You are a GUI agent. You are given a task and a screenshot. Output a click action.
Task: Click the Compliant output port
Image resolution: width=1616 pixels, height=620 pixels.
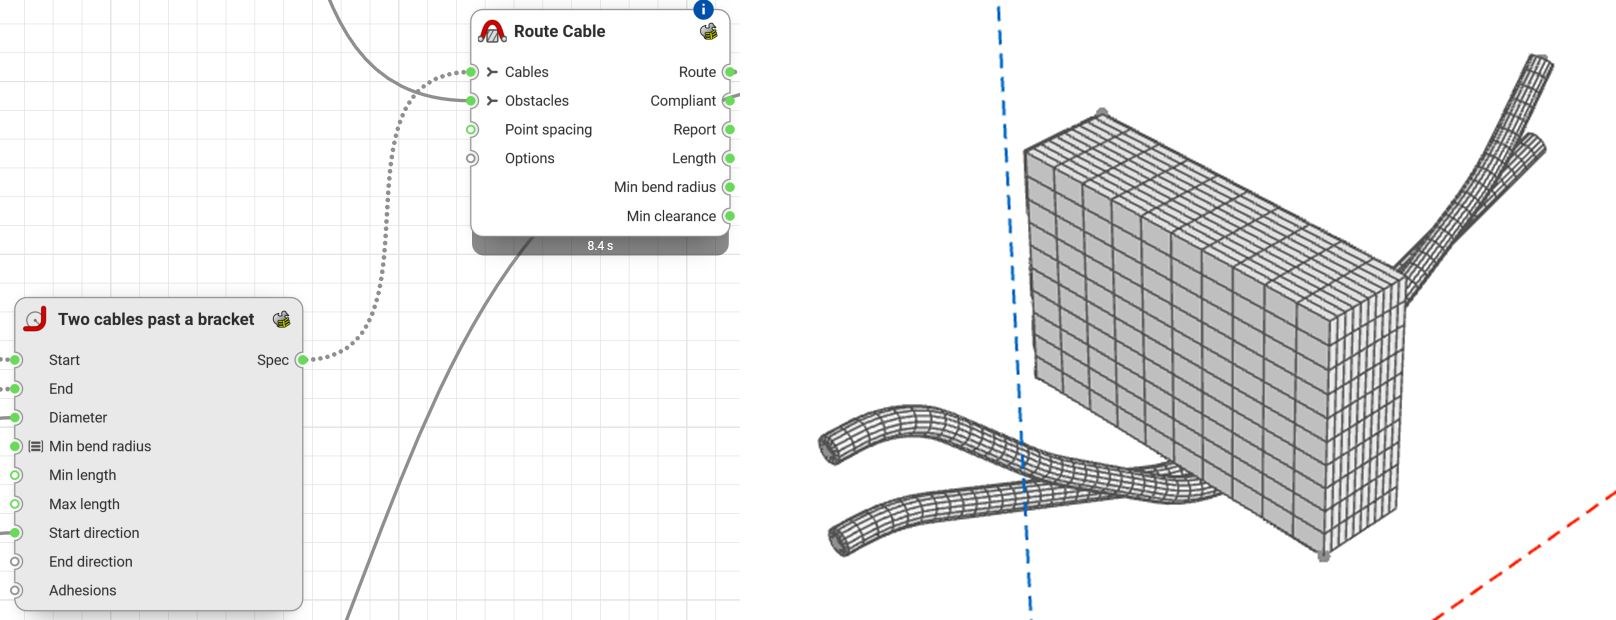(x=729, y=101)
